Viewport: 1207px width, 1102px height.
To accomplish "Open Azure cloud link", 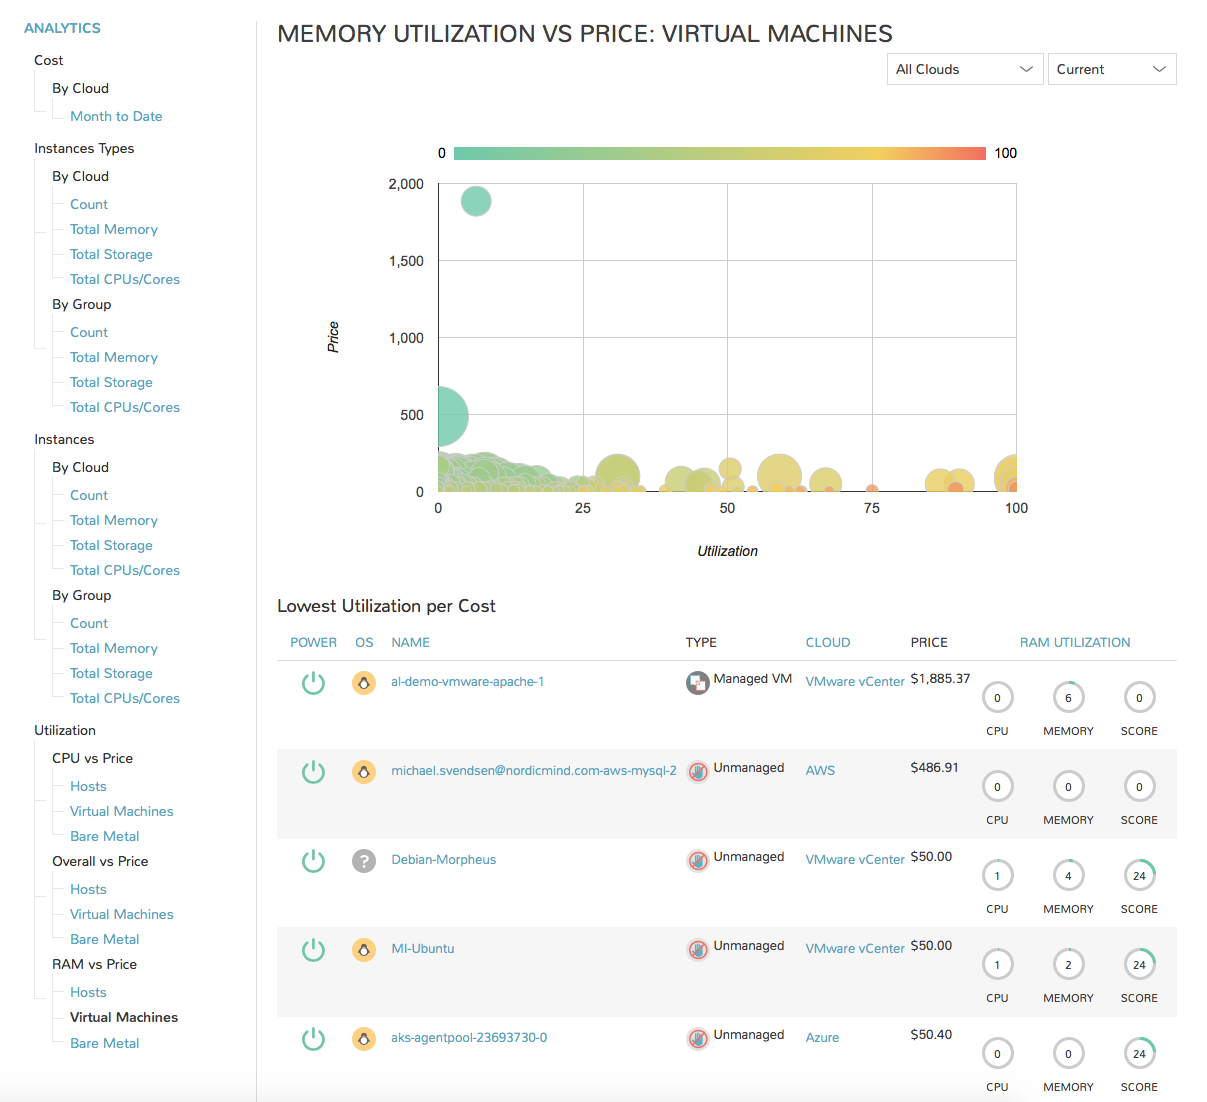I will pyautogui.click(x=822, y=1038).
